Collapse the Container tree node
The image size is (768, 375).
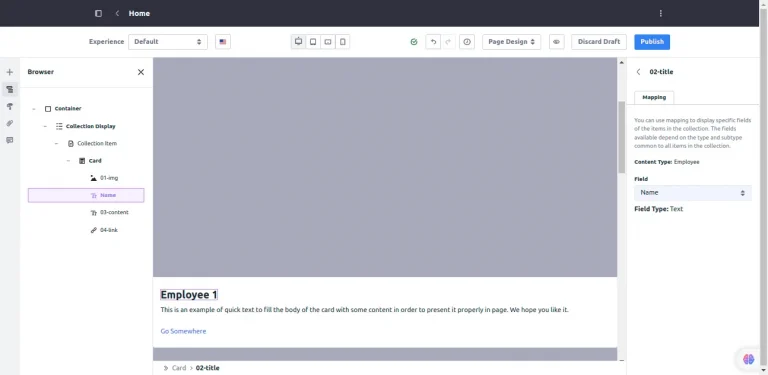(34, 109)
